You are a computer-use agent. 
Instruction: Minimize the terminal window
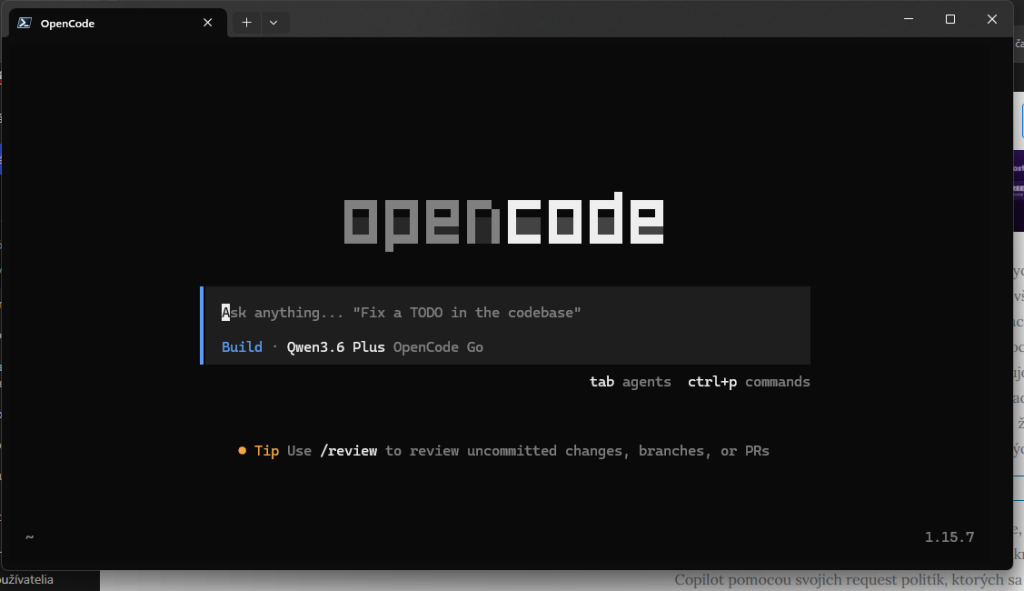pyautogui.click(x=908, y=20)
